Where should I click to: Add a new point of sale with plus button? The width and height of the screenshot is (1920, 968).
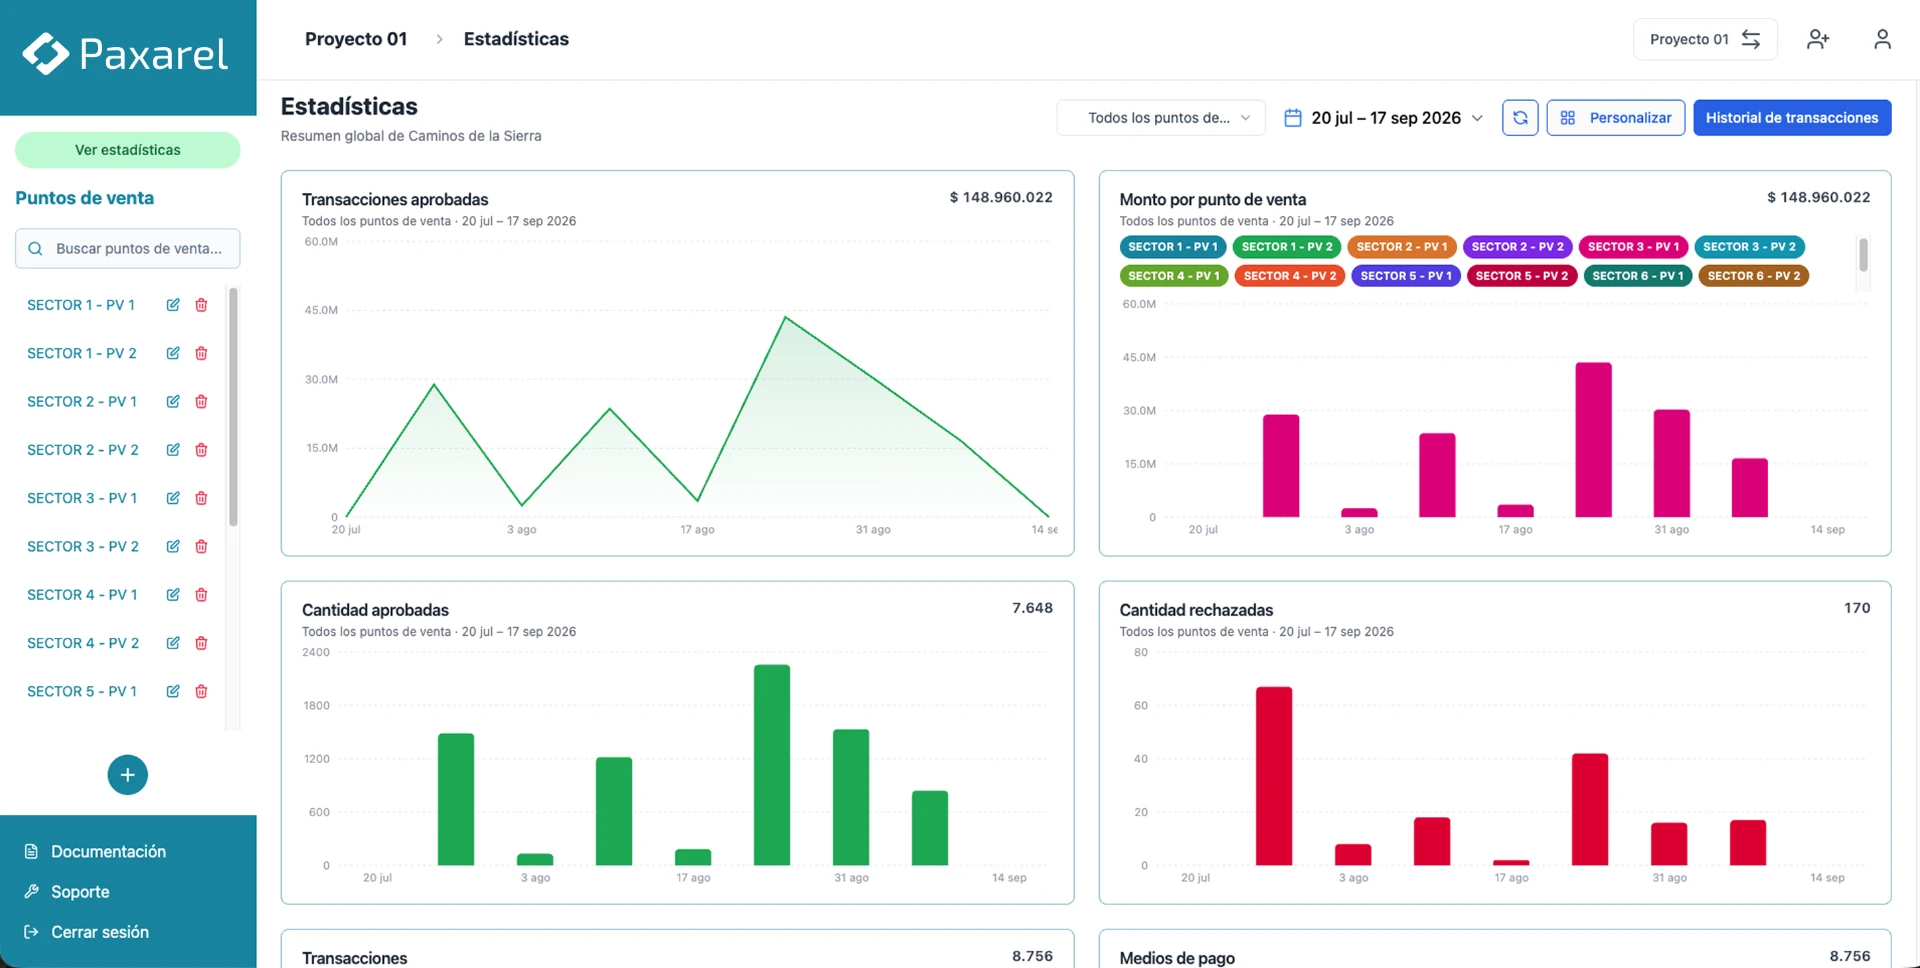tap(128, 775)
